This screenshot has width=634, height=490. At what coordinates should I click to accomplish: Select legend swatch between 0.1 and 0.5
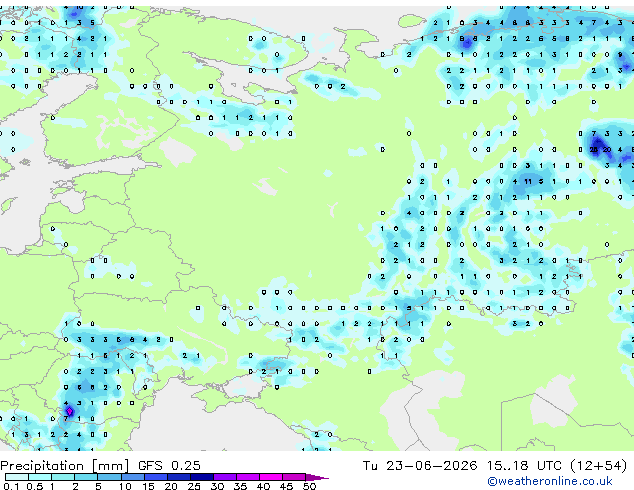[x=17, y=477]
